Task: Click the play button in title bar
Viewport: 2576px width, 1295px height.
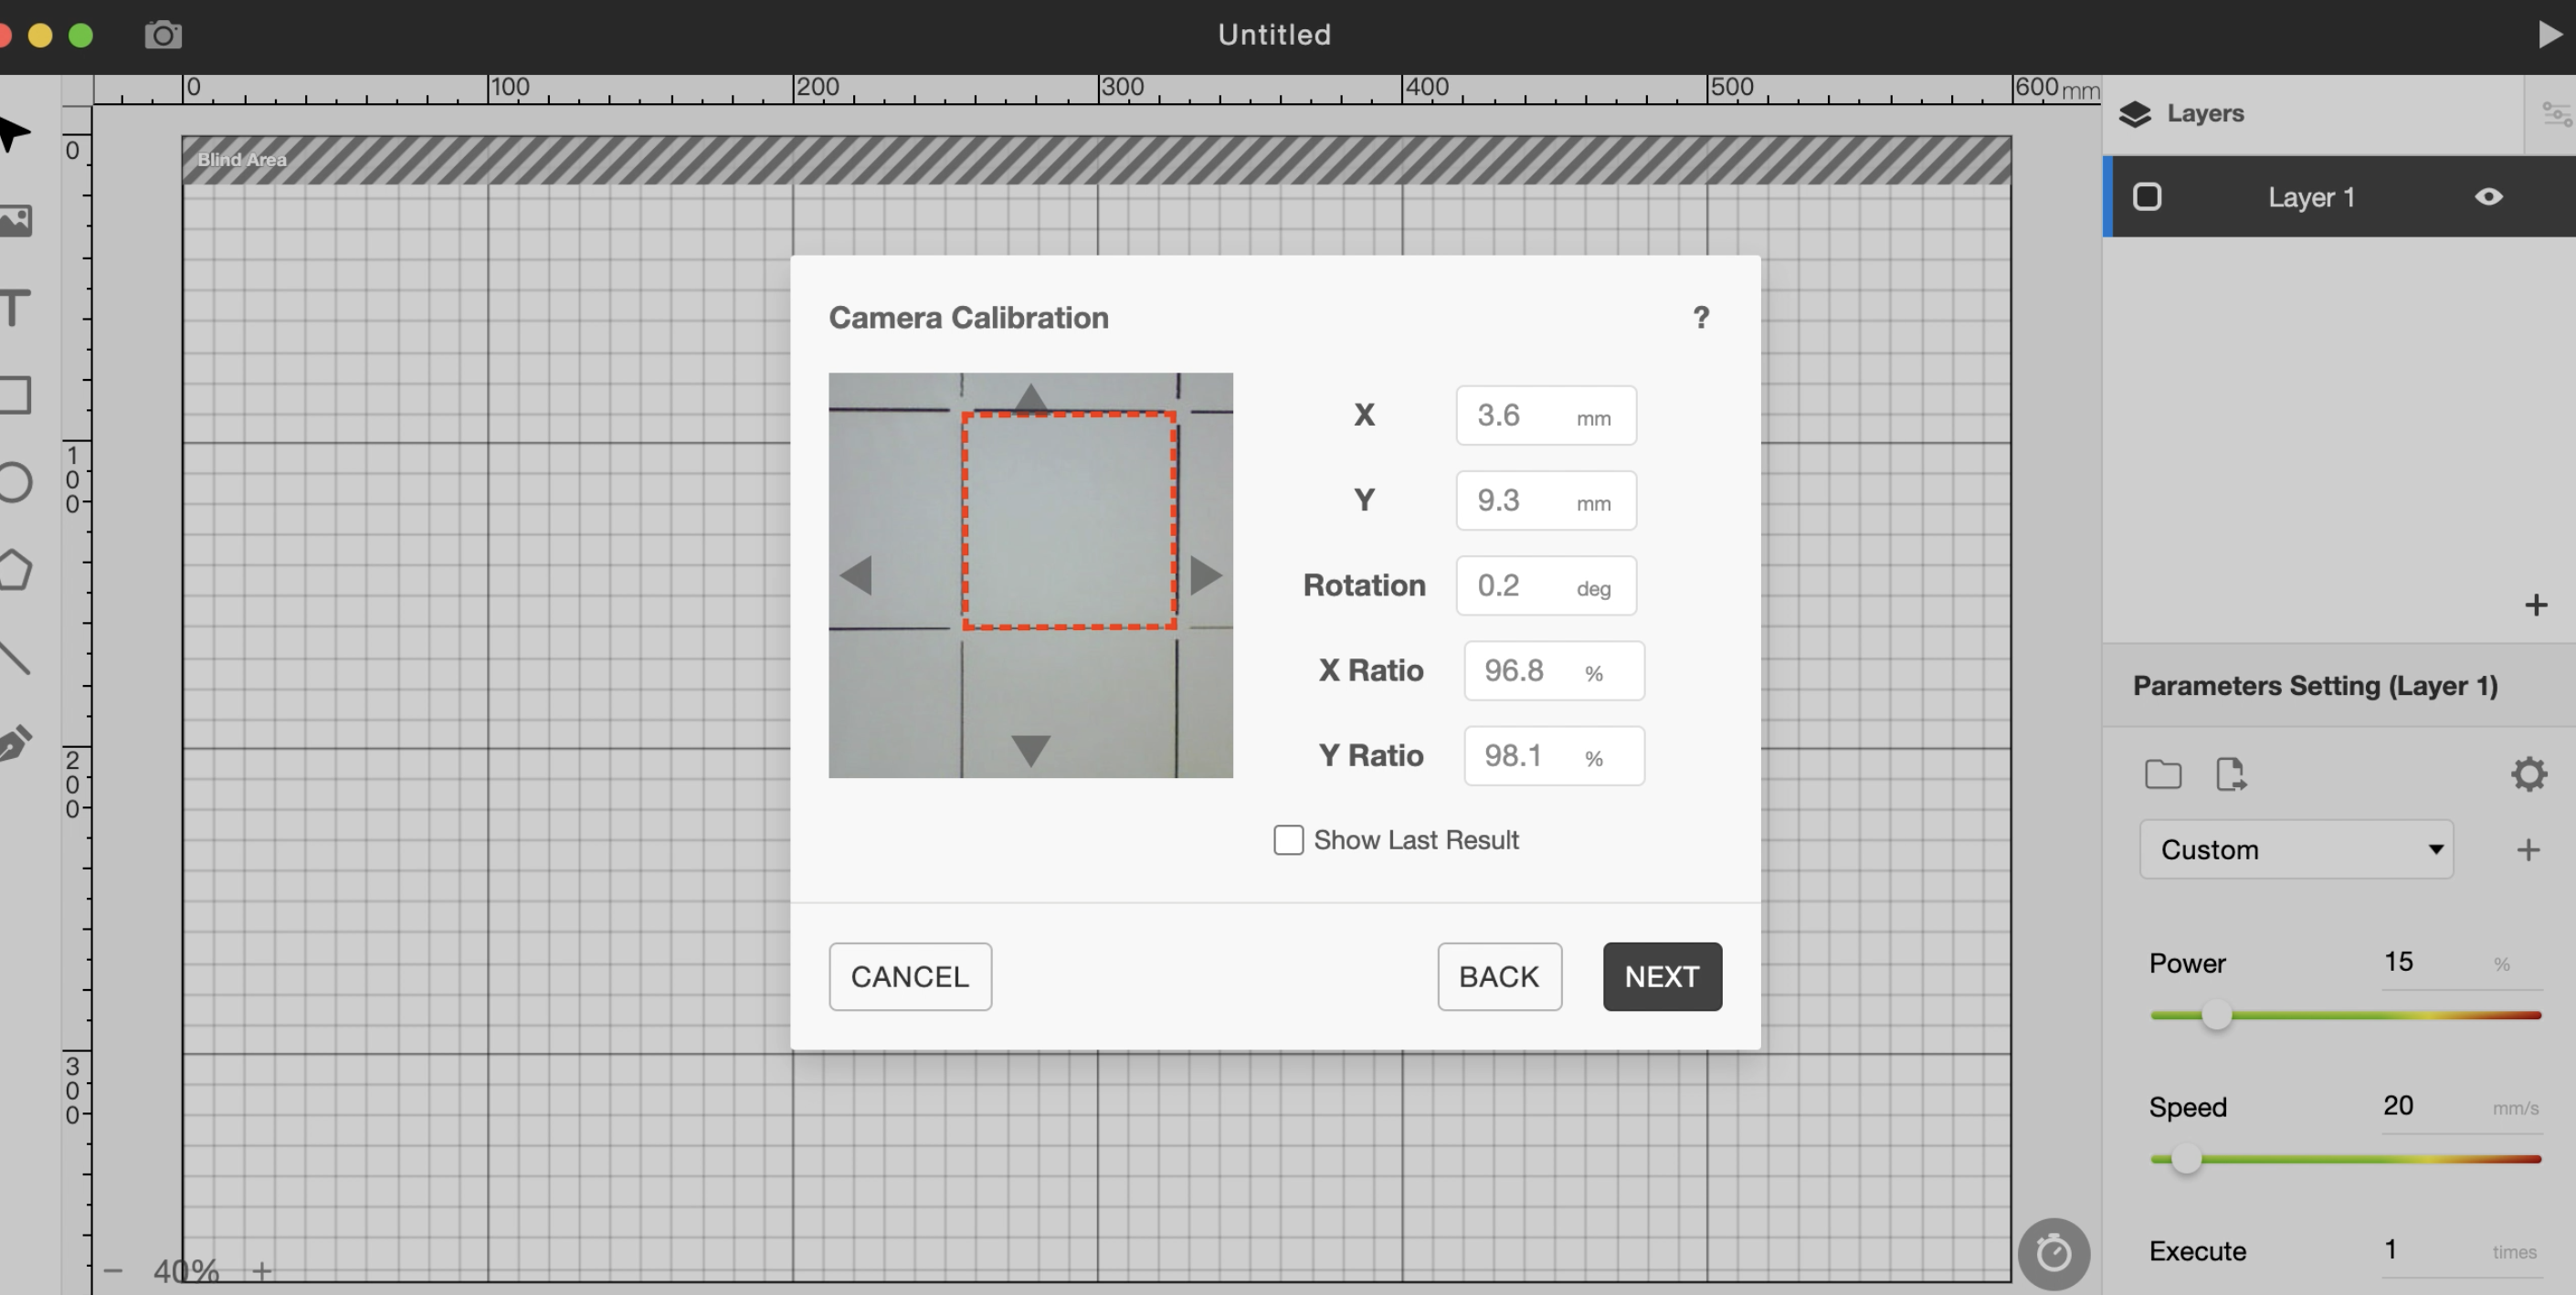Action: 2549,35
